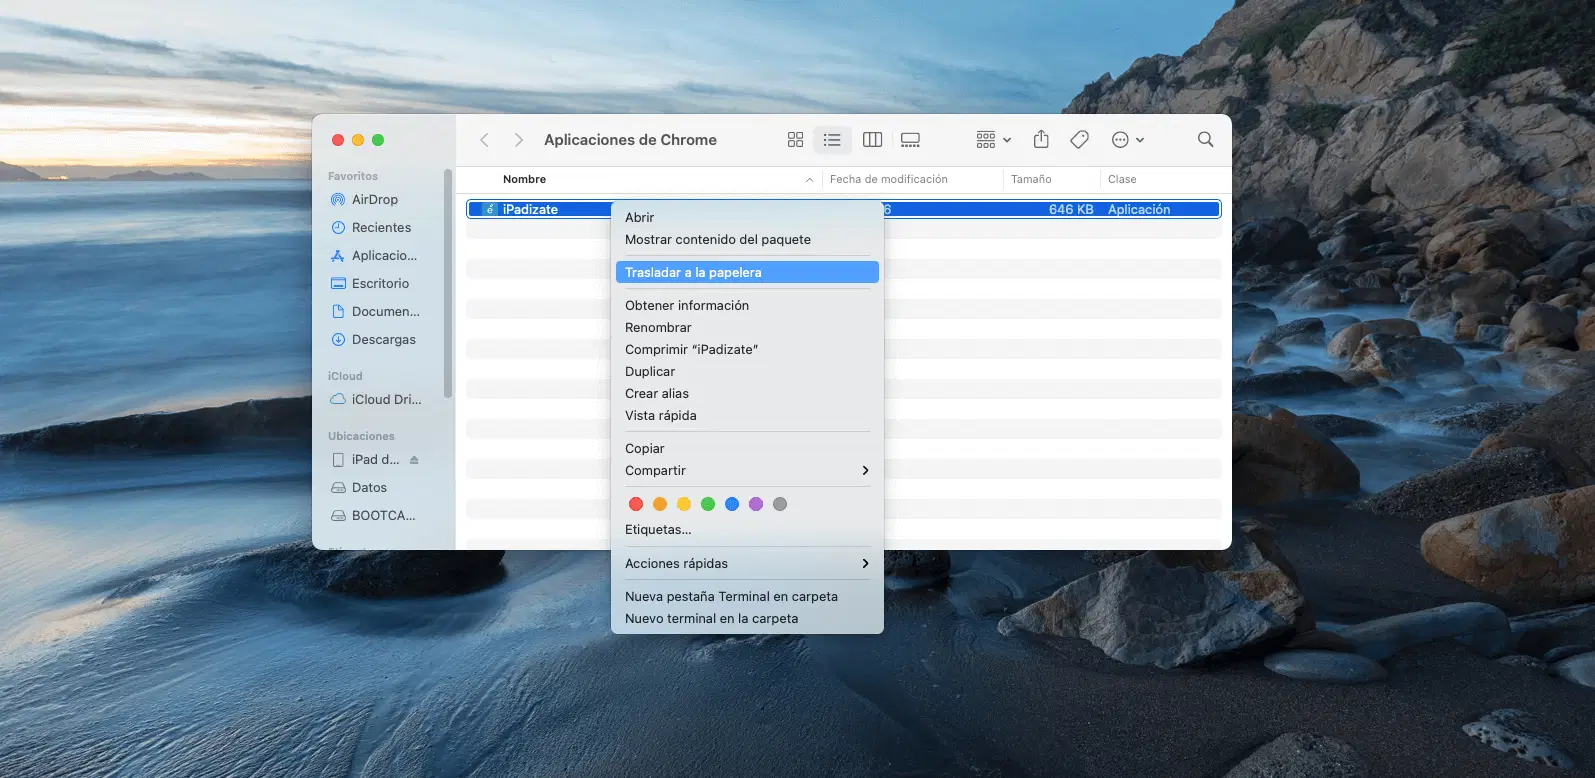The image size is (1595, 778).
Task: Choose Vista rápida
Action: [747, 415]
